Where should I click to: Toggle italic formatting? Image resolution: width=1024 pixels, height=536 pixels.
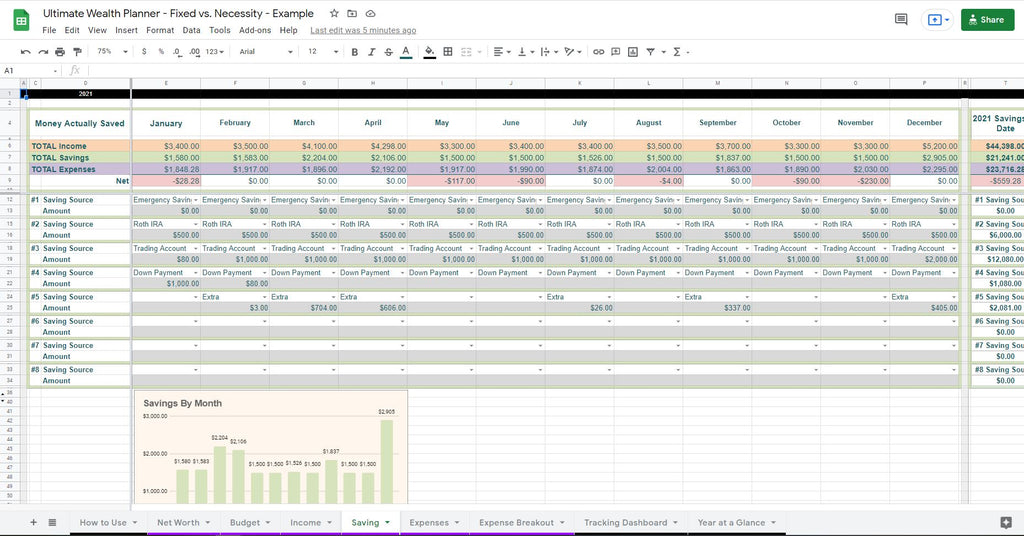tap(372, 52)
